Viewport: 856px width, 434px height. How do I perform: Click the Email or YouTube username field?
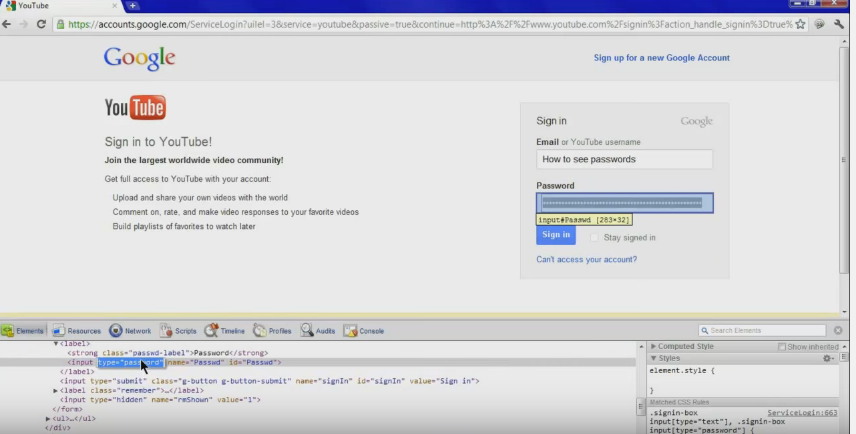click(625, 159)
